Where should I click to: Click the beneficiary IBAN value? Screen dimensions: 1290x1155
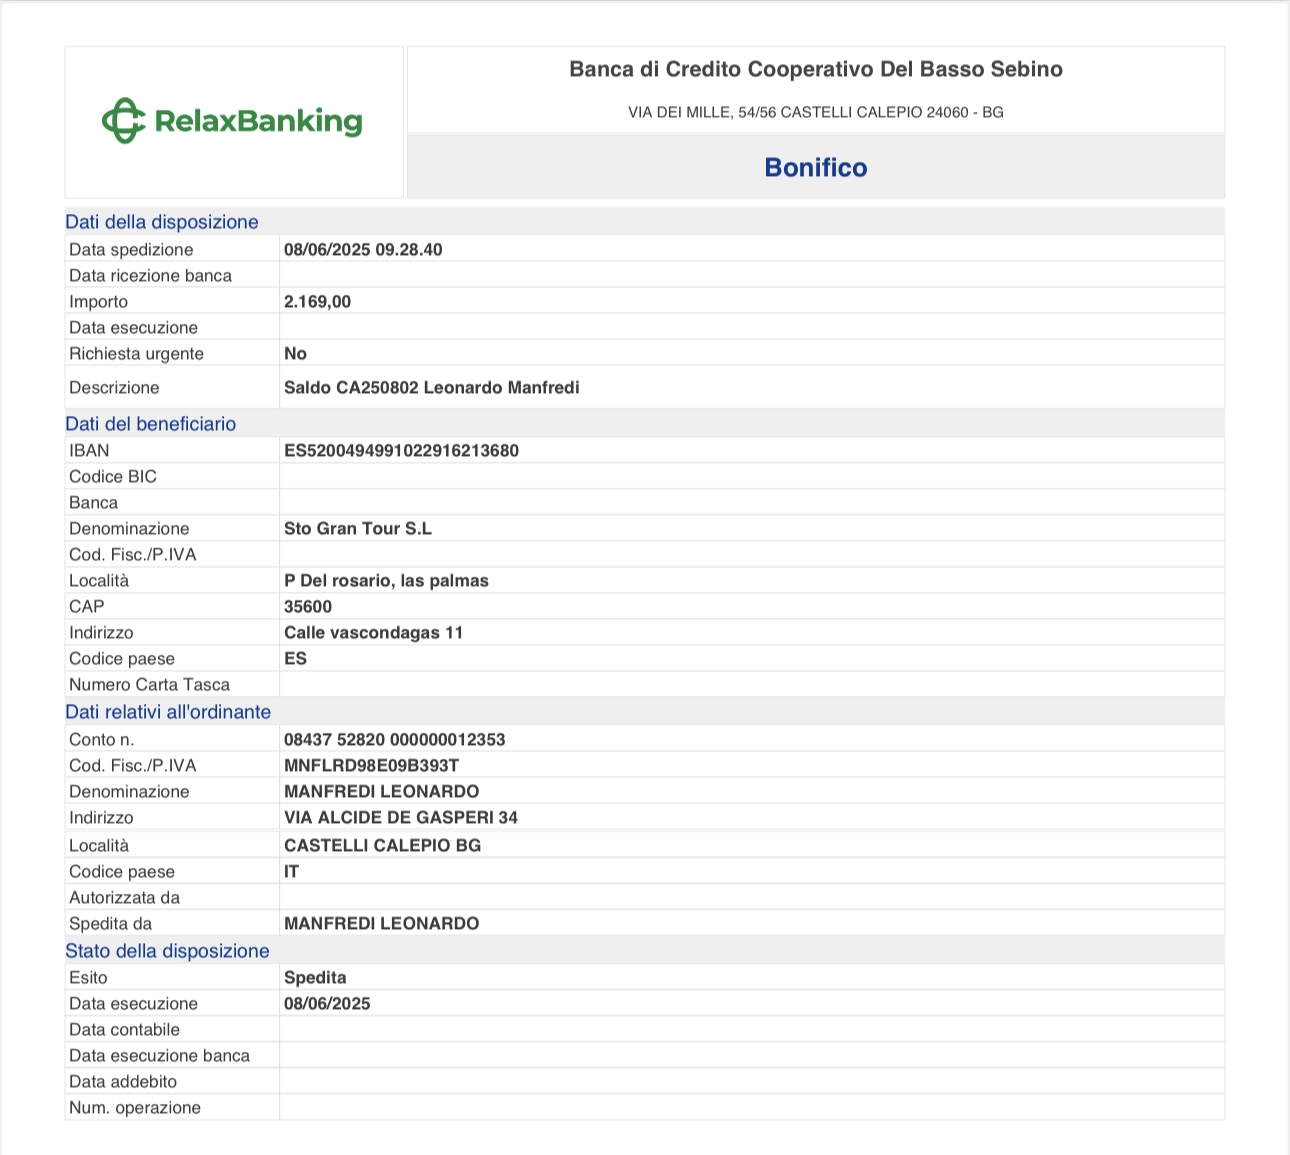(401, 450)
